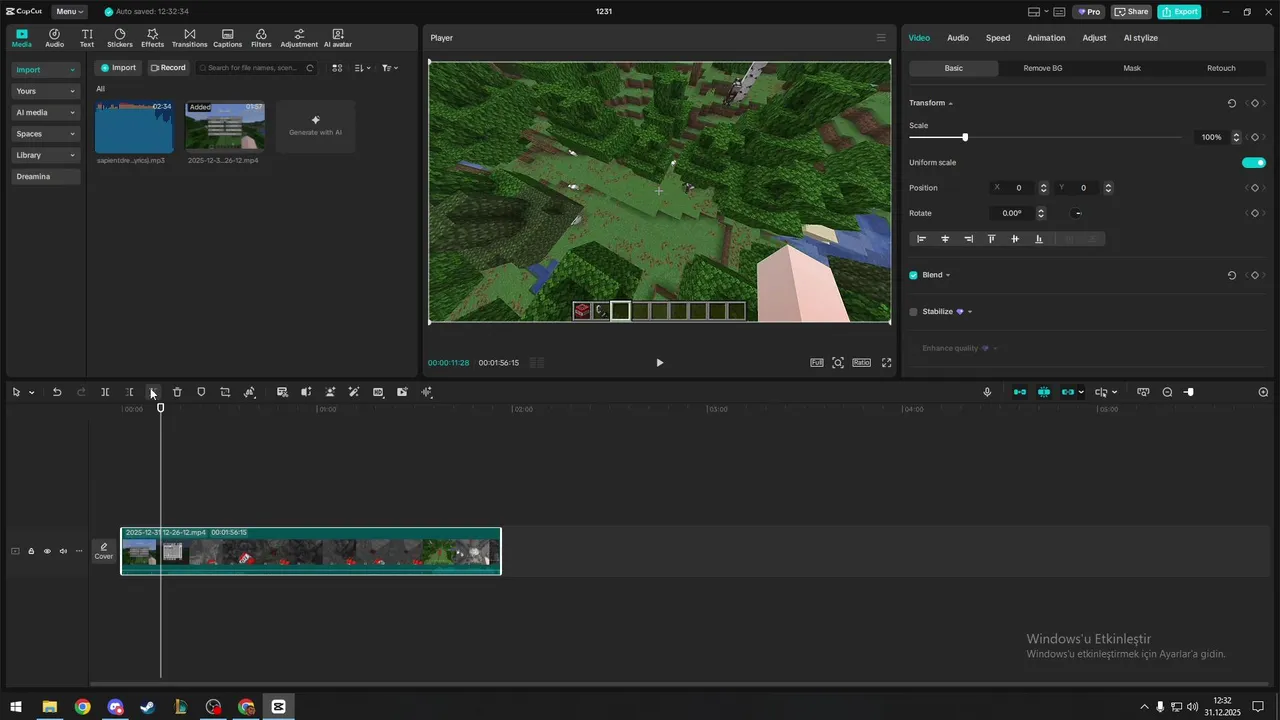1280x720 pixels.
Task: Click the Cover button on the track
Action: [103, 551]
